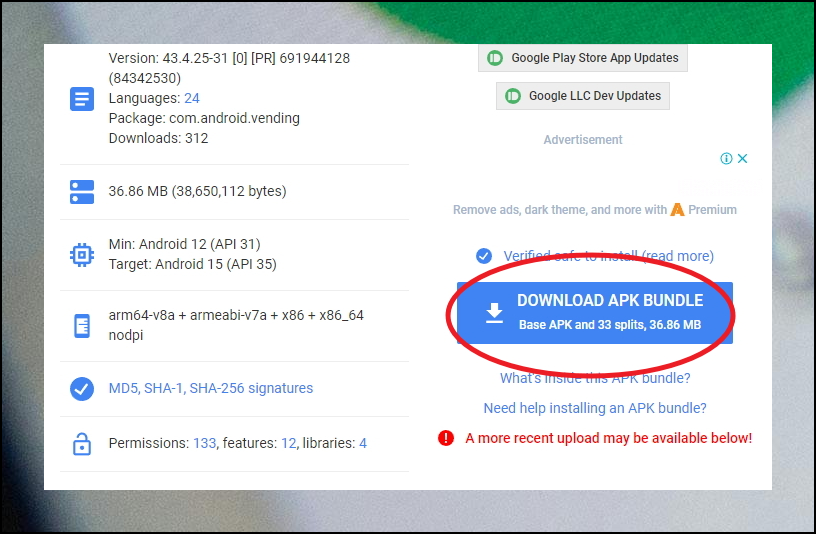Click the document icon beside version info
Image resolution: width=816 pixels, height=534 pixels.
pyautogui.click(x=82, y=99)
